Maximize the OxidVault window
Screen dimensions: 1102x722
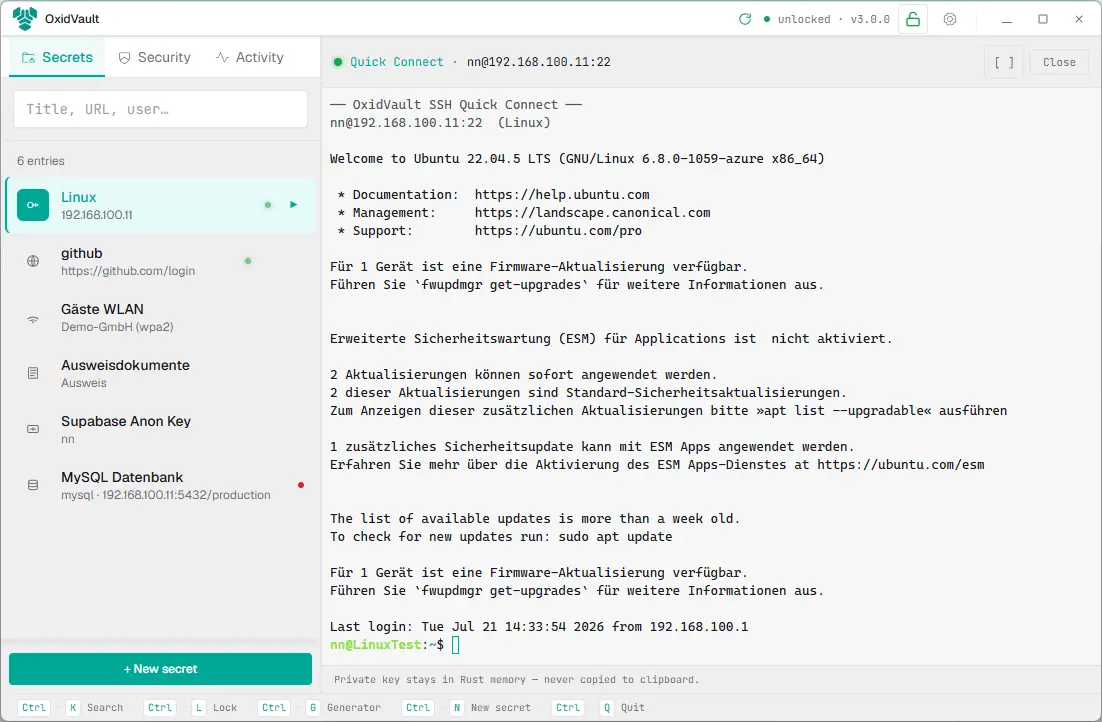click(1043, 19)
